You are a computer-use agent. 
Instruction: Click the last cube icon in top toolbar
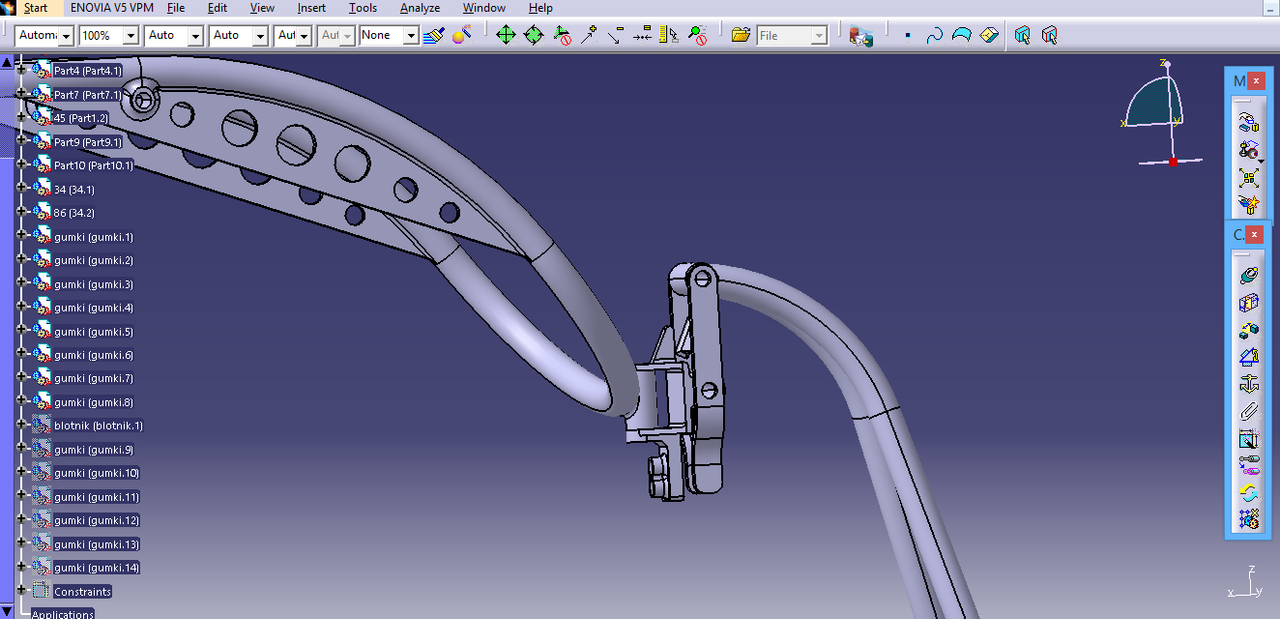click(1049, 35)
